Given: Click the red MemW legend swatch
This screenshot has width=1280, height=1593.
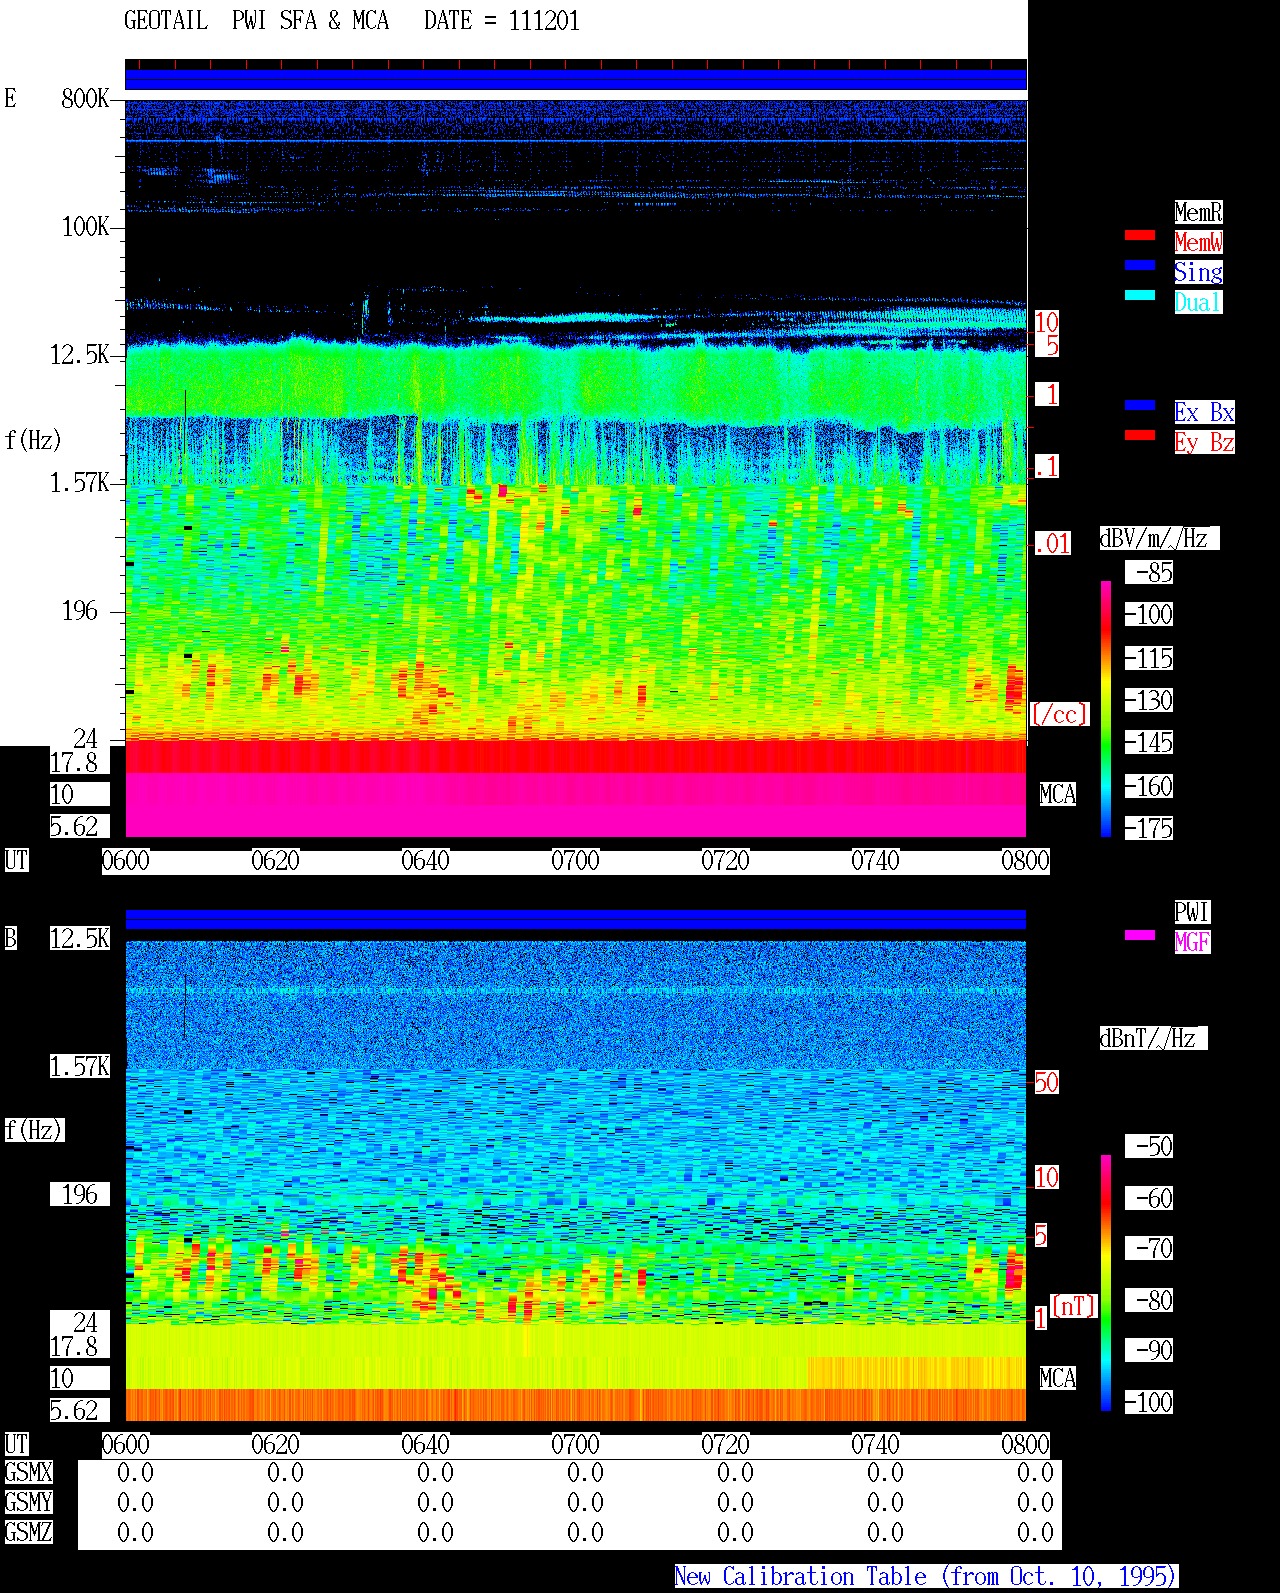Looking at the screenshot, I should point(1140,235).
